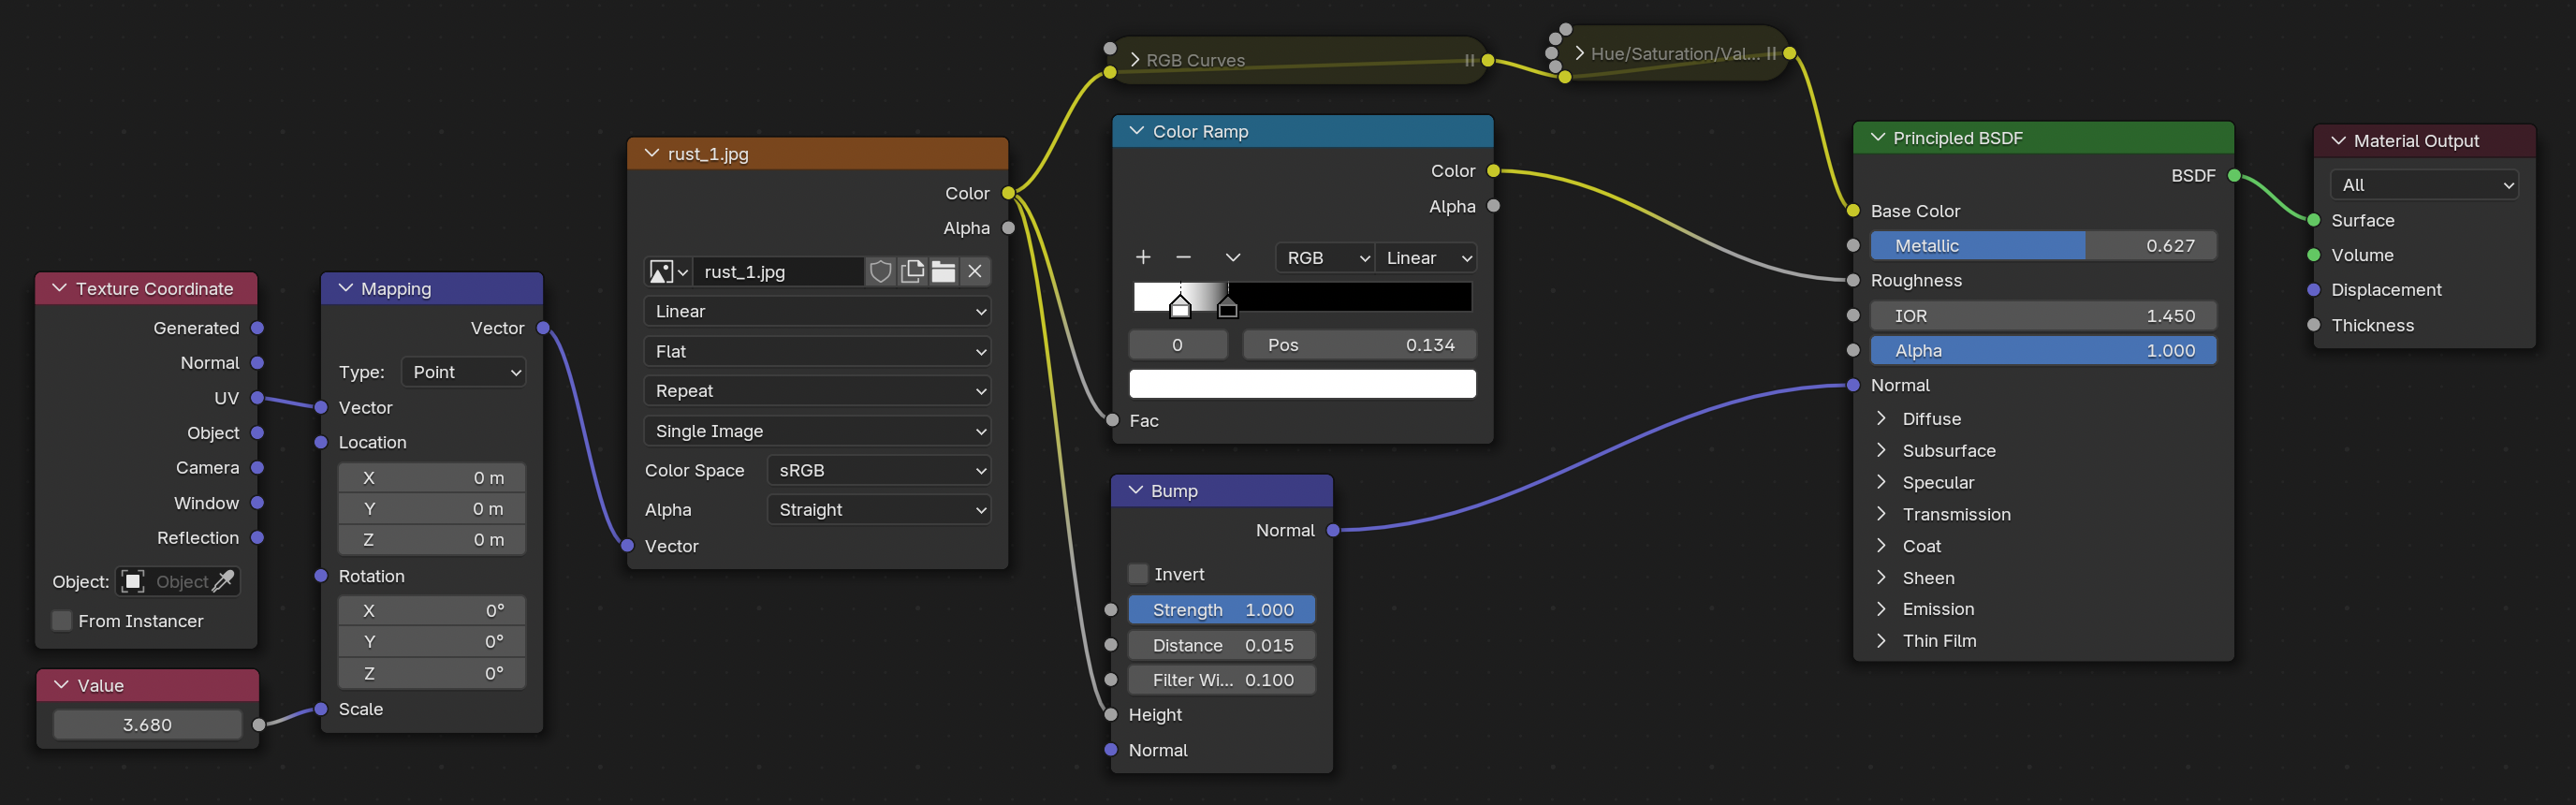2576x805 pixels.
Task: Click the Value node field showing 3.680
Action: pos(147,725)
